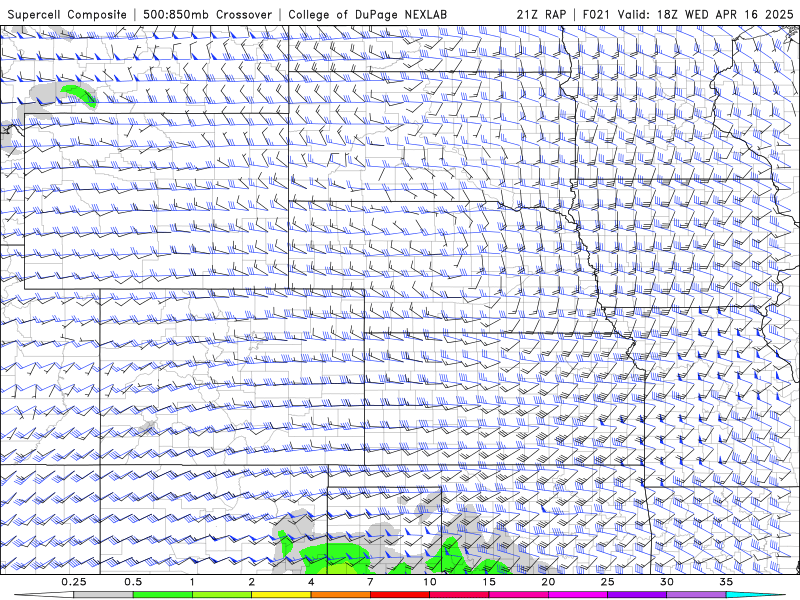Click the "500:850mb Crossover" header label
This screenshot has width=800, height=600.
tap(208, 14)
